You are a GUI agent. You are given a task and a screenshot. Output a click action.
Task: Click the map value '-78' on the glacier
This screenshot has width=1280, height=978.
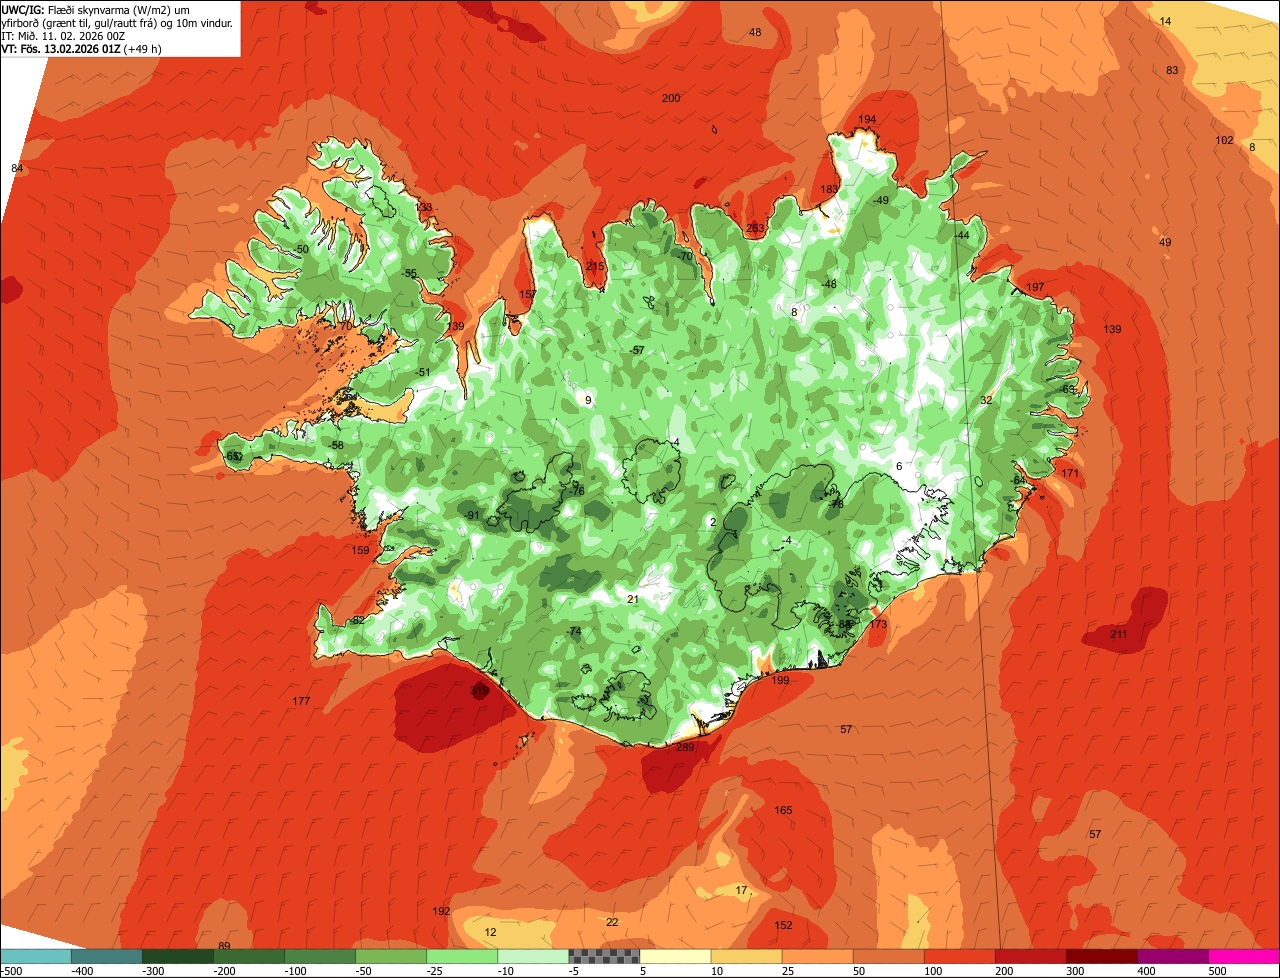836,504
